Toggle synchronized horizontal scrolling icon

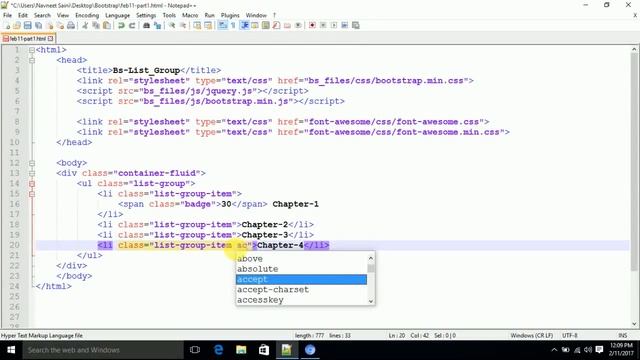click(208, 25)
